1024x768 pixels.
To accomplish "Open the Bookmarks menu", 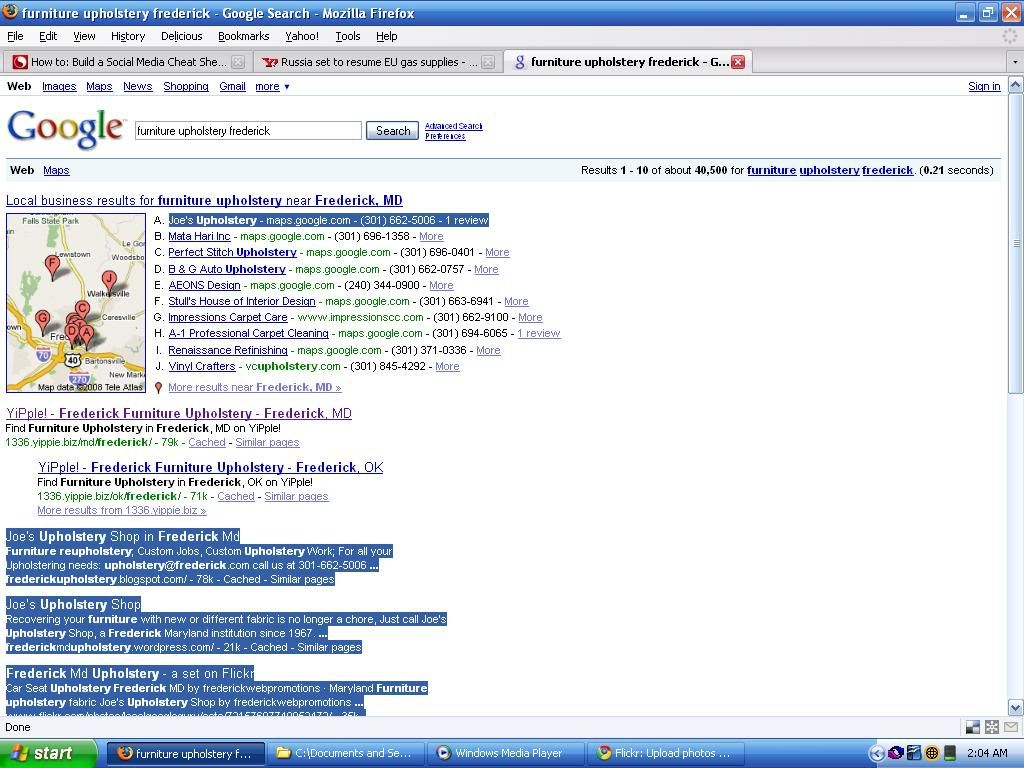I will point(244,36).
